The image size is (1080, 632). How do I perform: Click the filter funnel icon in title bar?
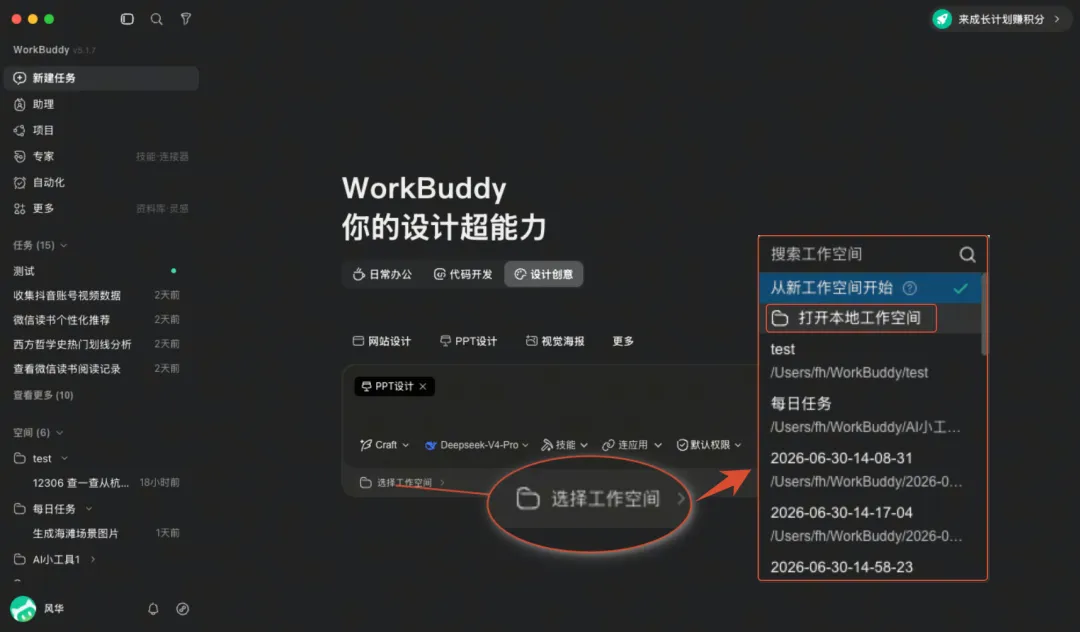pyautogui.click(x=186, y=19)
